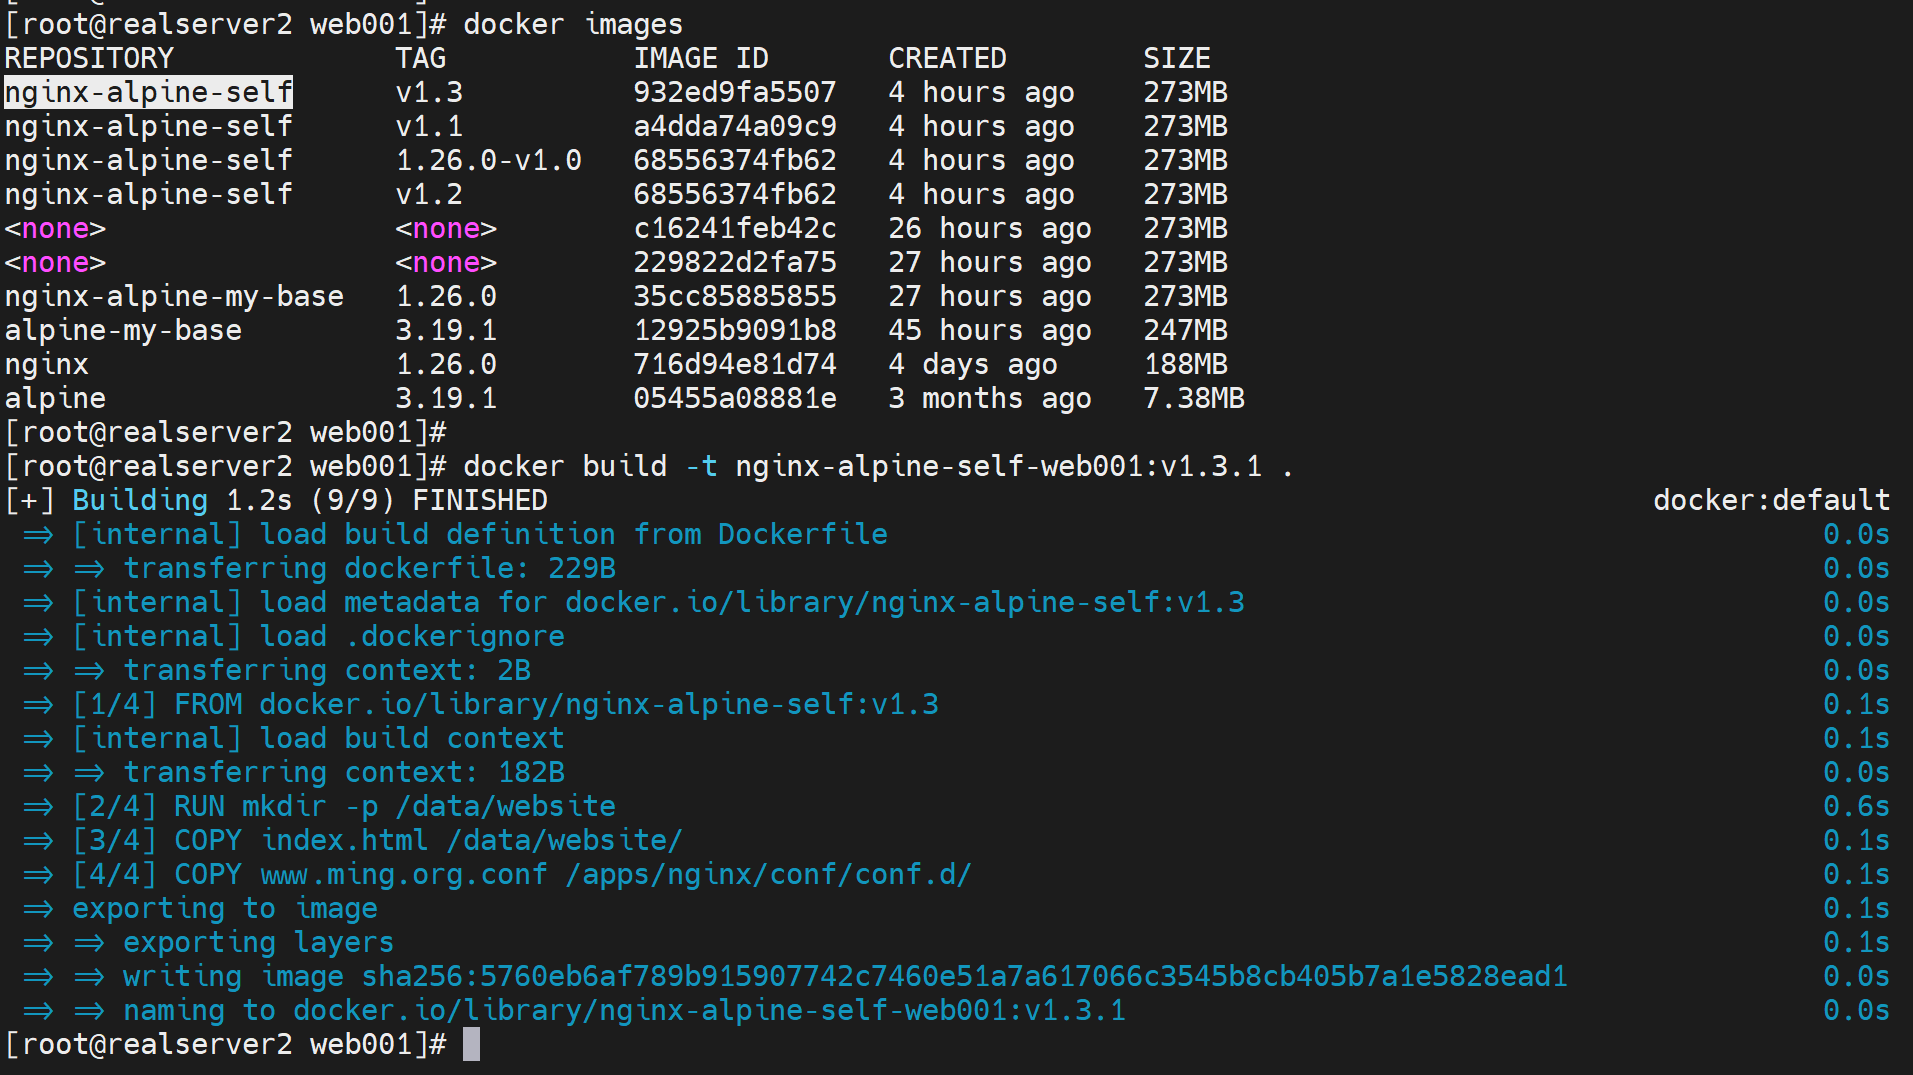Click the 7.38MB size value
1913x1075 pixels.
(x=1193, y=399)
